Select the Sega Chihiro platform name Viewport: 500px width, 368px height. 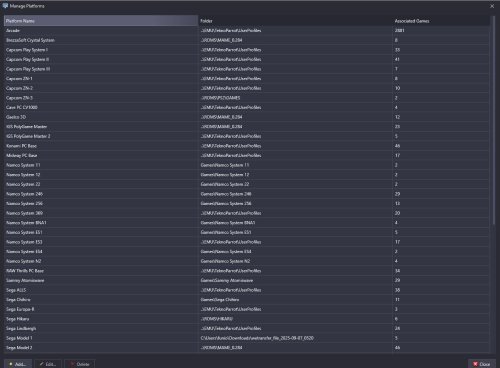point(18,300)
